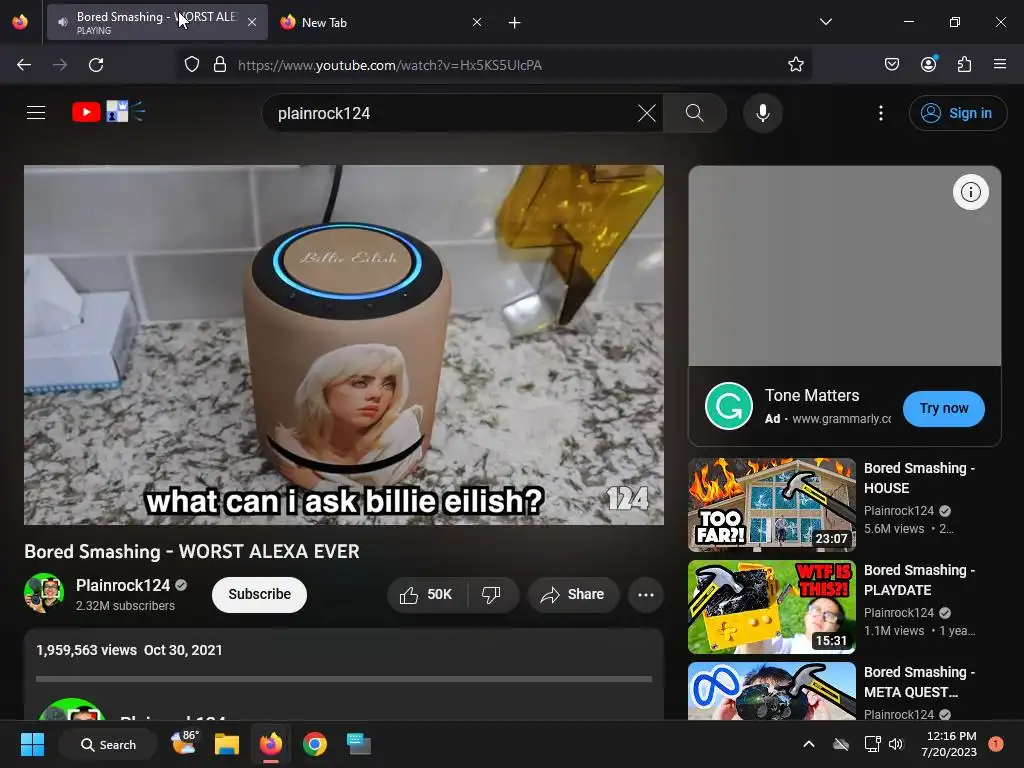Open the YouTube guide hamburger menu

36,113
